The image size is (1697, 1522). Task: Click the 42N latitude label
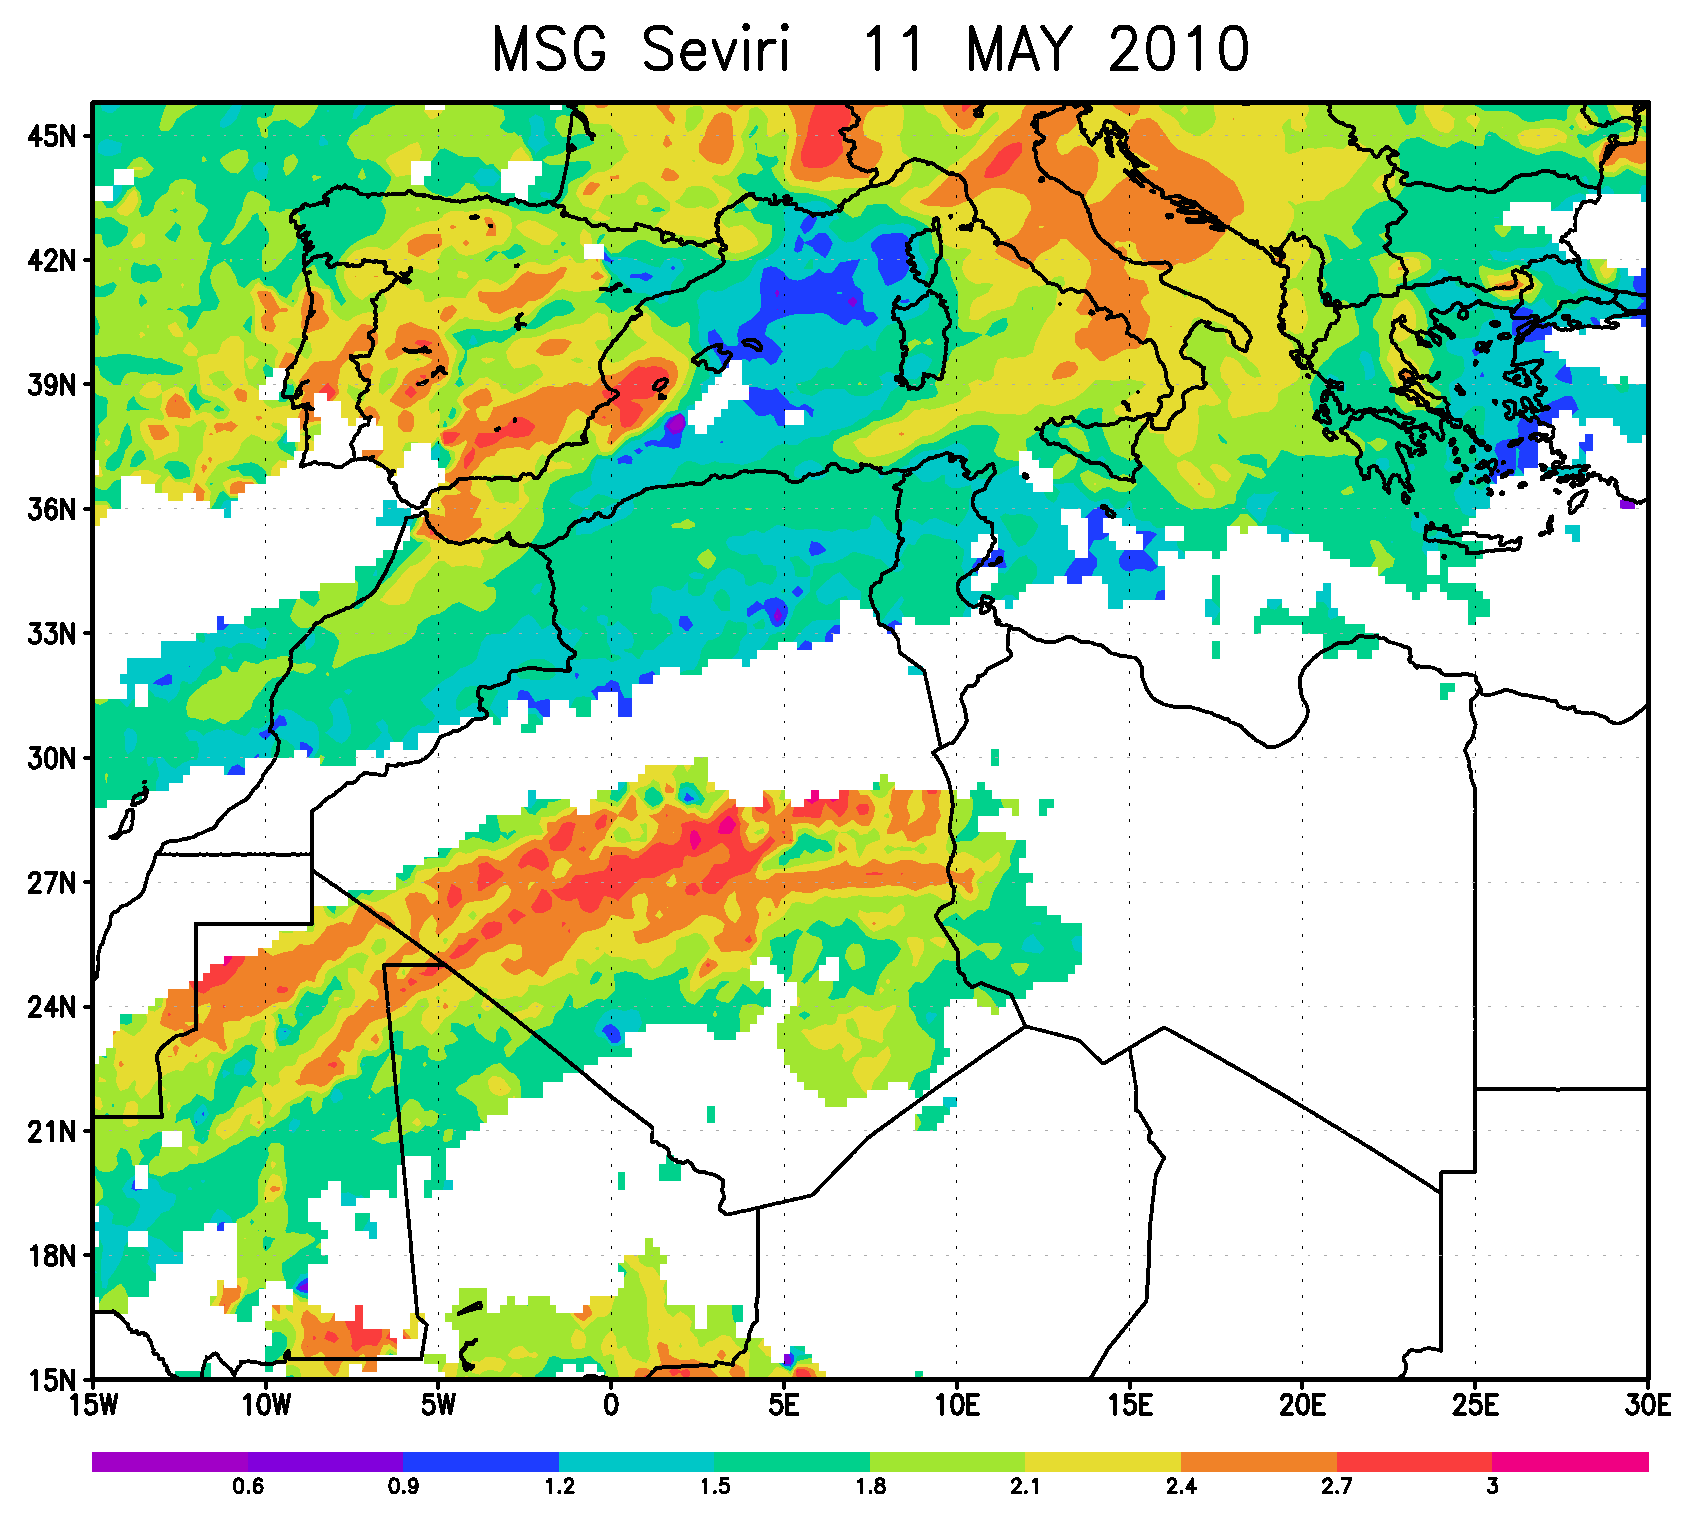point(52,260)
